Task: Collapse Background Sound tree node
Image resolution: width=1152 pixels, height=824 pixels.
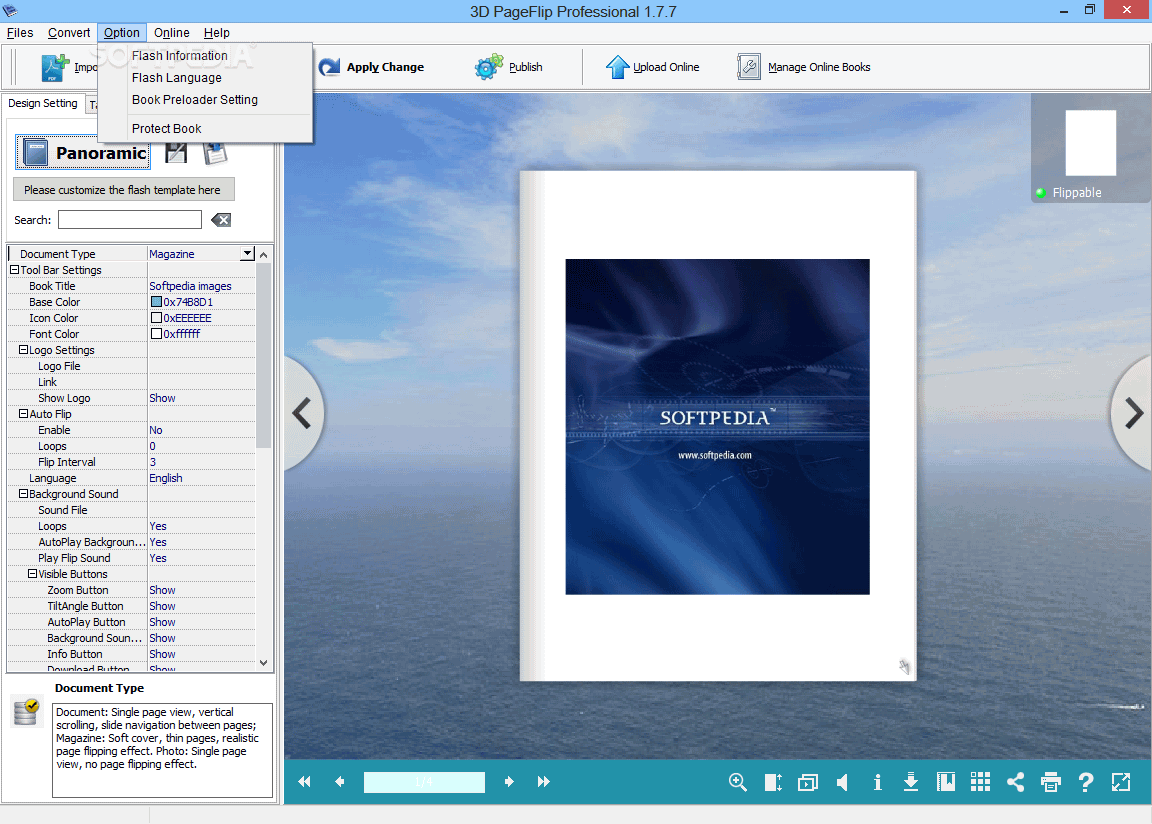Action: point(24,494)
